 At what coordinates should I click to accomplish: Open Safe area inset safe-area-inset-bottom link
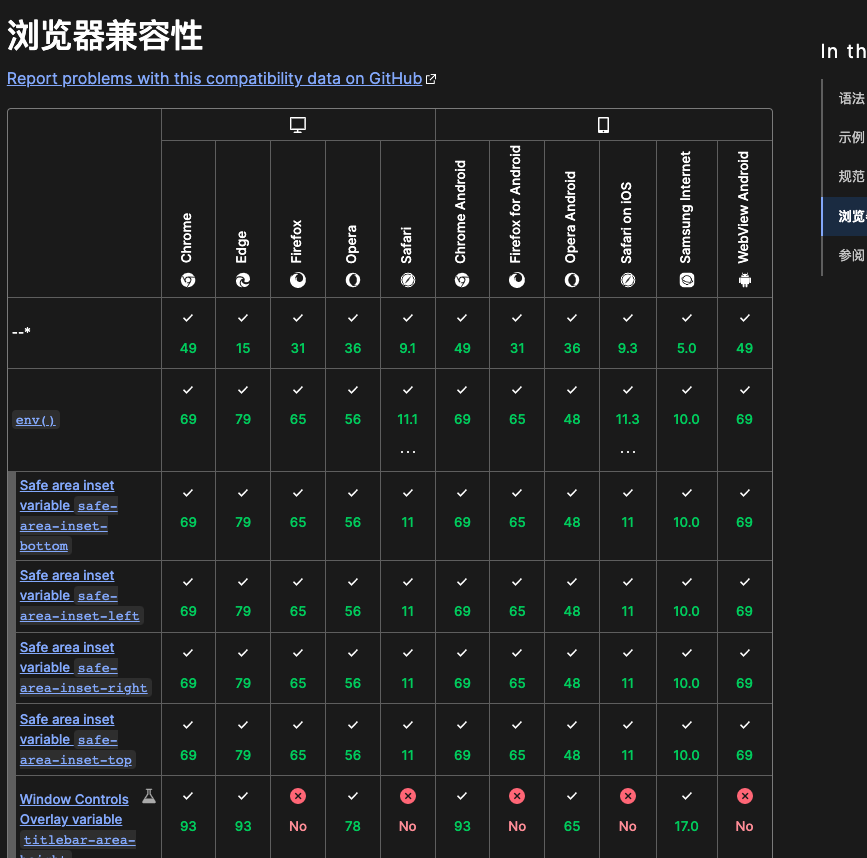[69, 516]
